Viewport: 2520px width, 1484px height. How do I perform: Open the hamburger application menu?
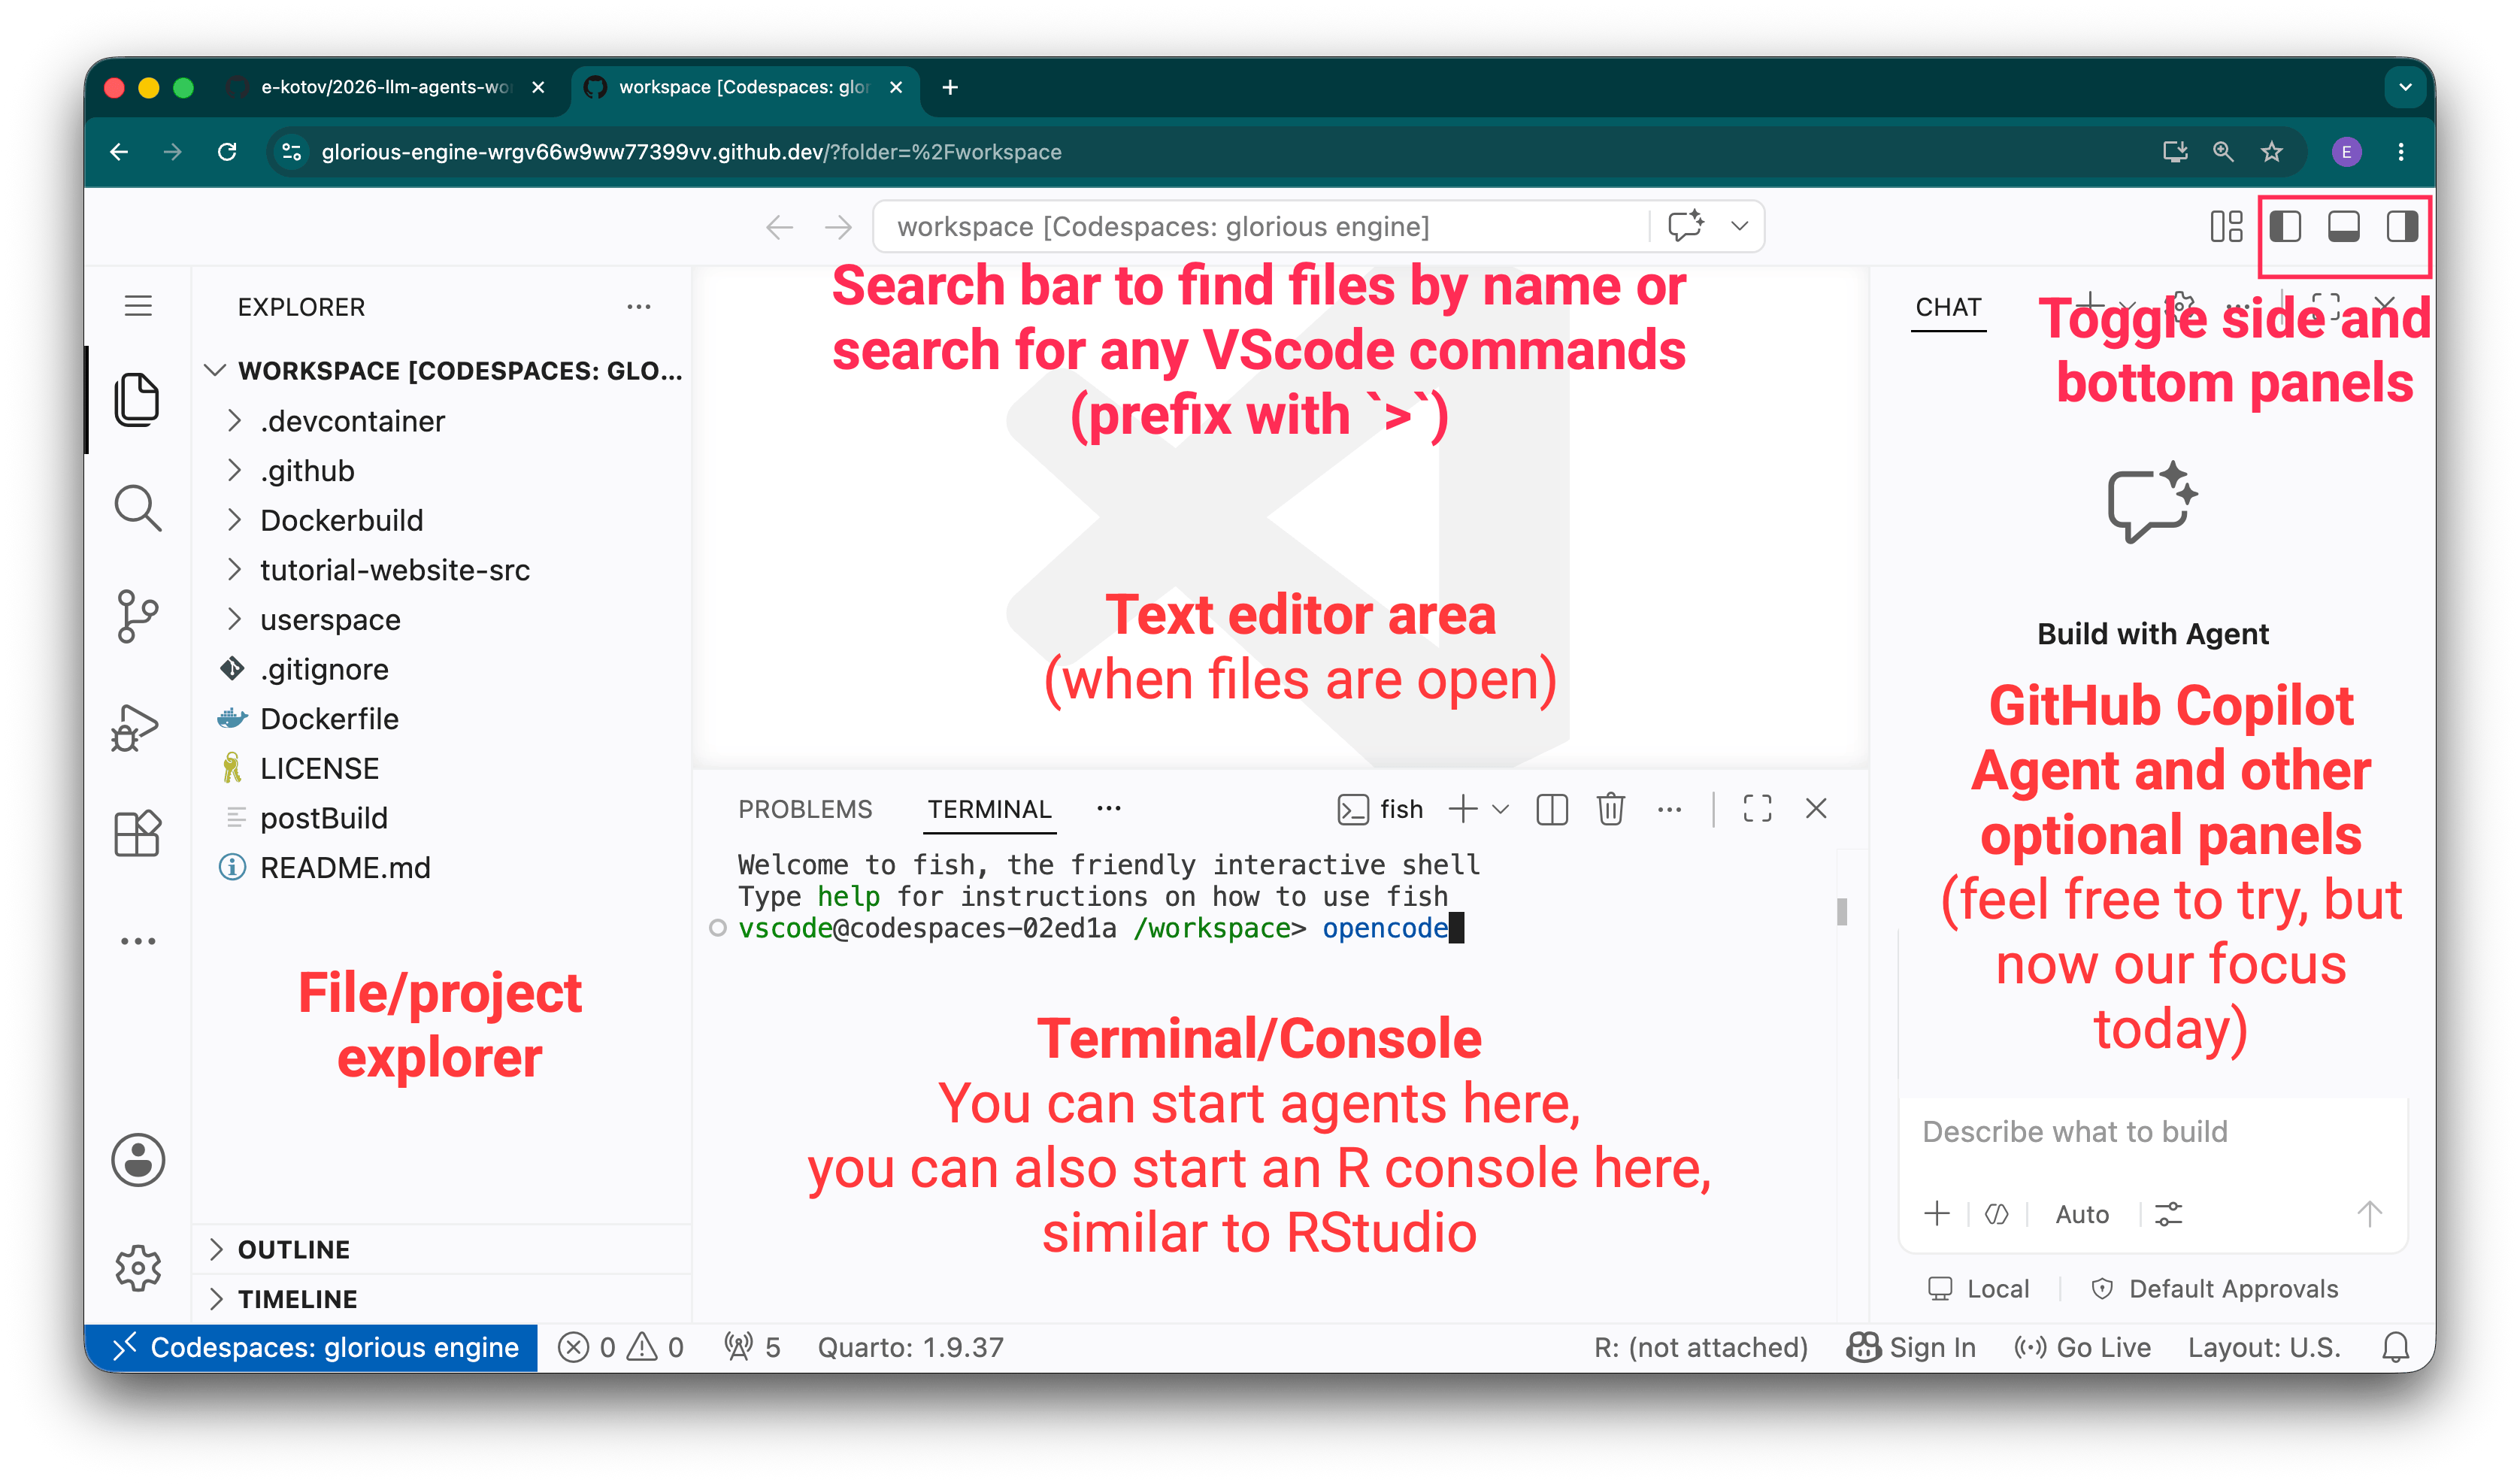(138, 306)
